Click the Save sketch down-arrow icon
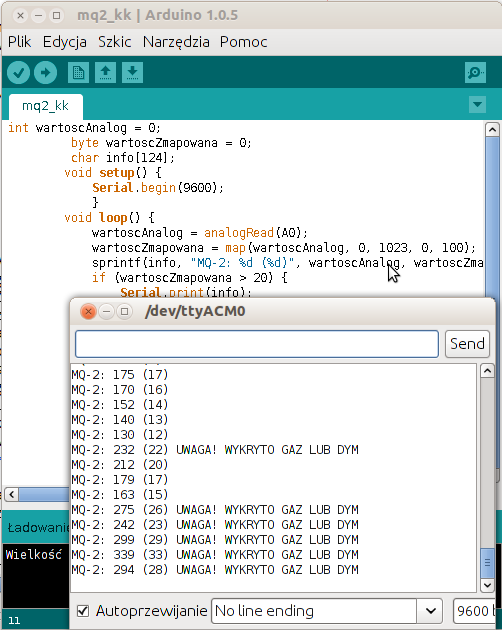The height and width of the screenshot is (630, 502). 132,73
